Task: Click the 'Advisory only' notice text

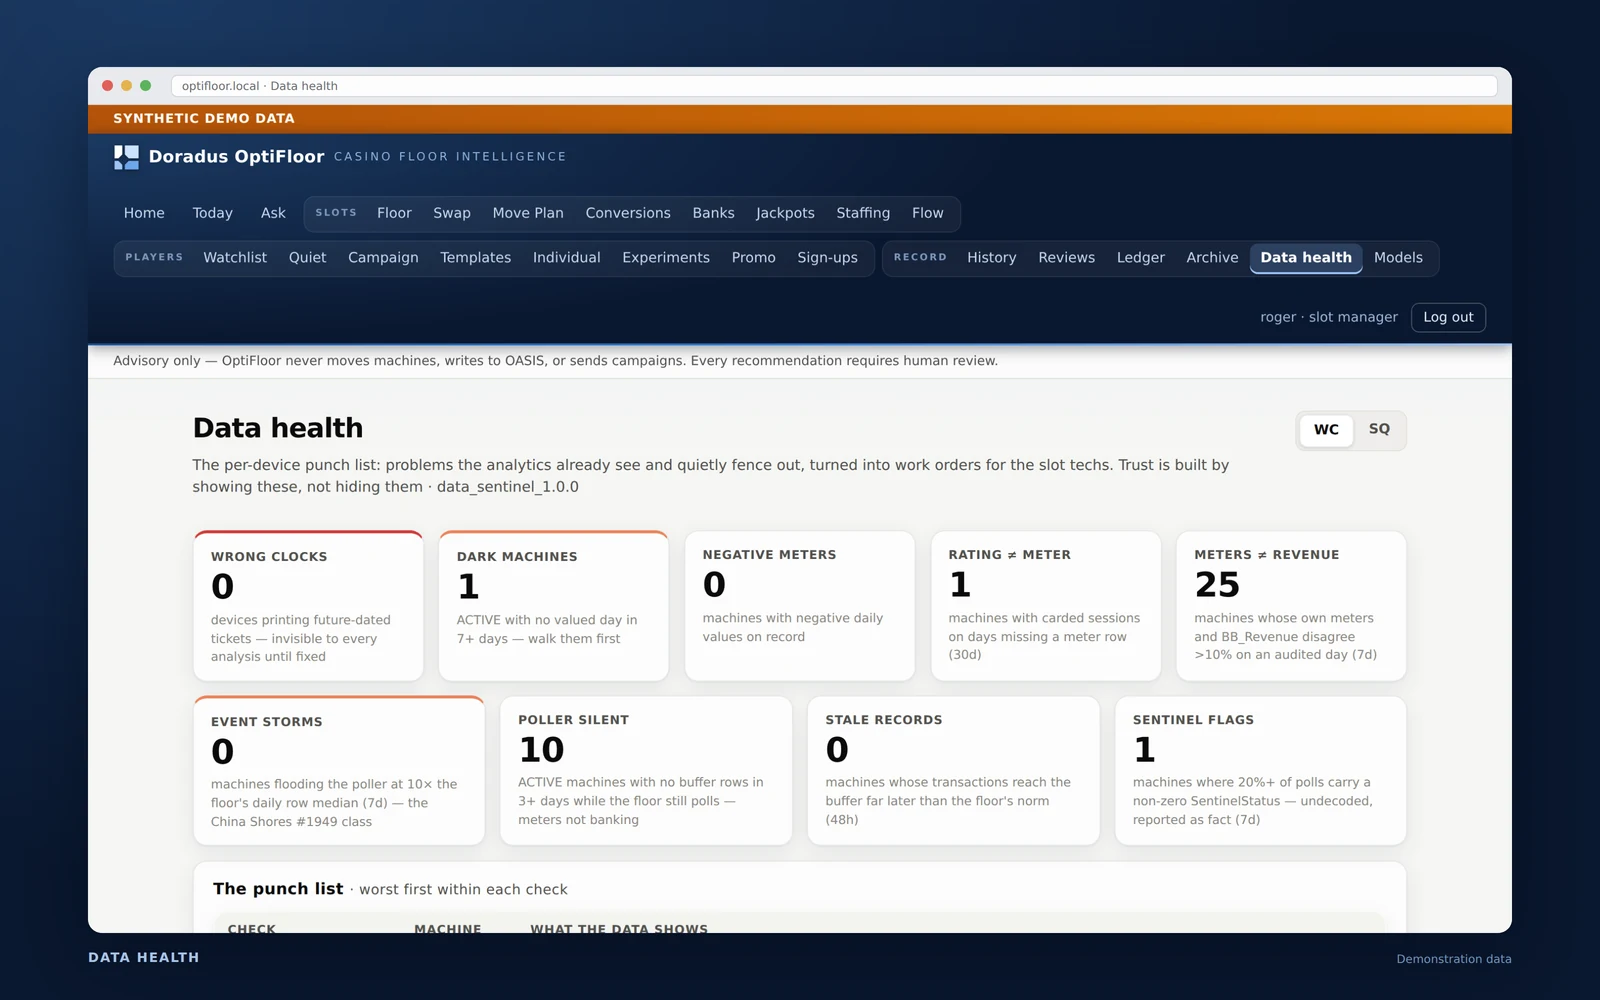Action: [555, 361]
